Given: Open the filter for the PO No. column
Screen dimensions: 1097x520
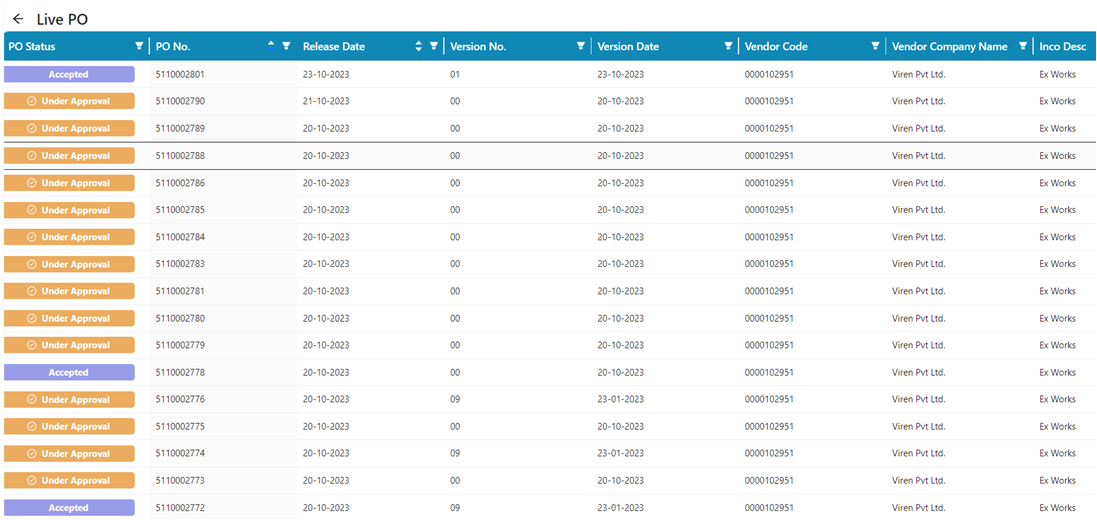Looking at the screenshot, I should point(285,46).
